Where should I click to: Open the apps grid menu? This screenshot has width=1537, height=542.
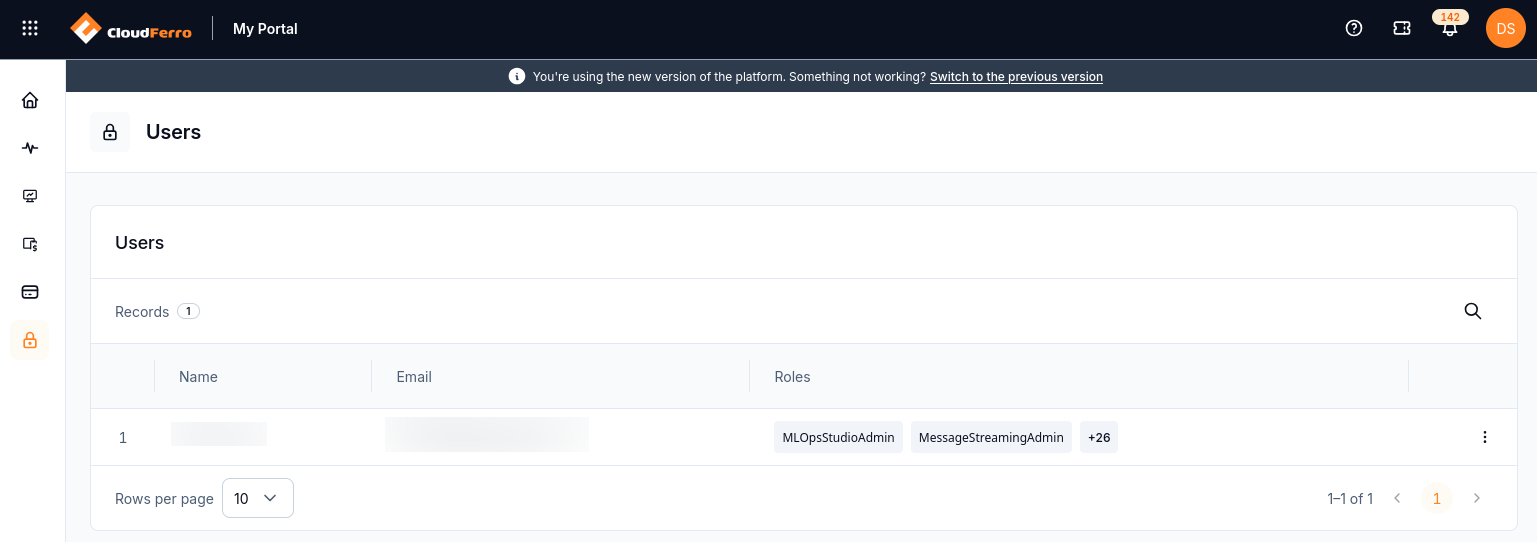point(30,28)
